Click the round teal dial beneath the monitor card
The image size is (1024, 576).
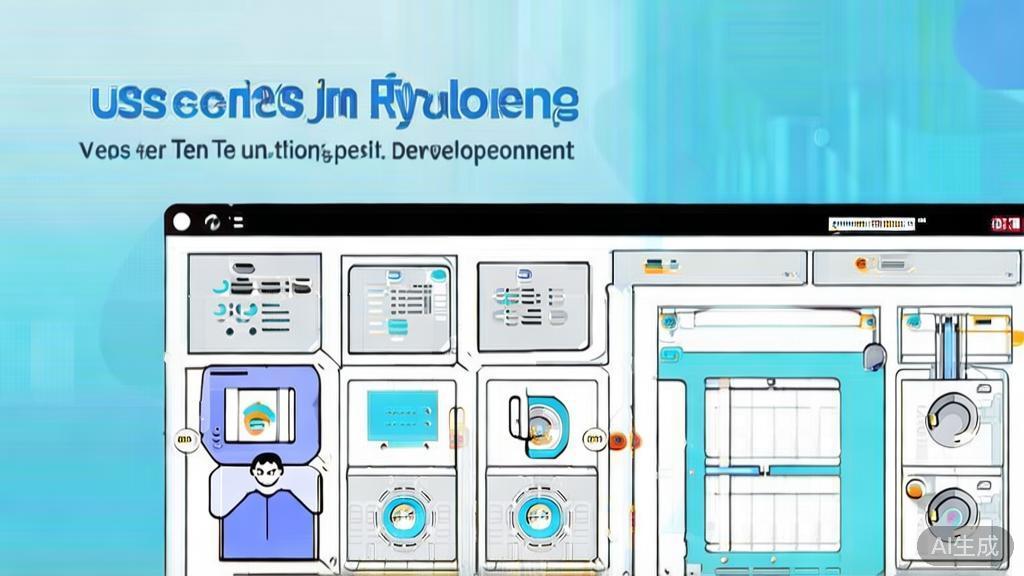(x=402, y=516)
